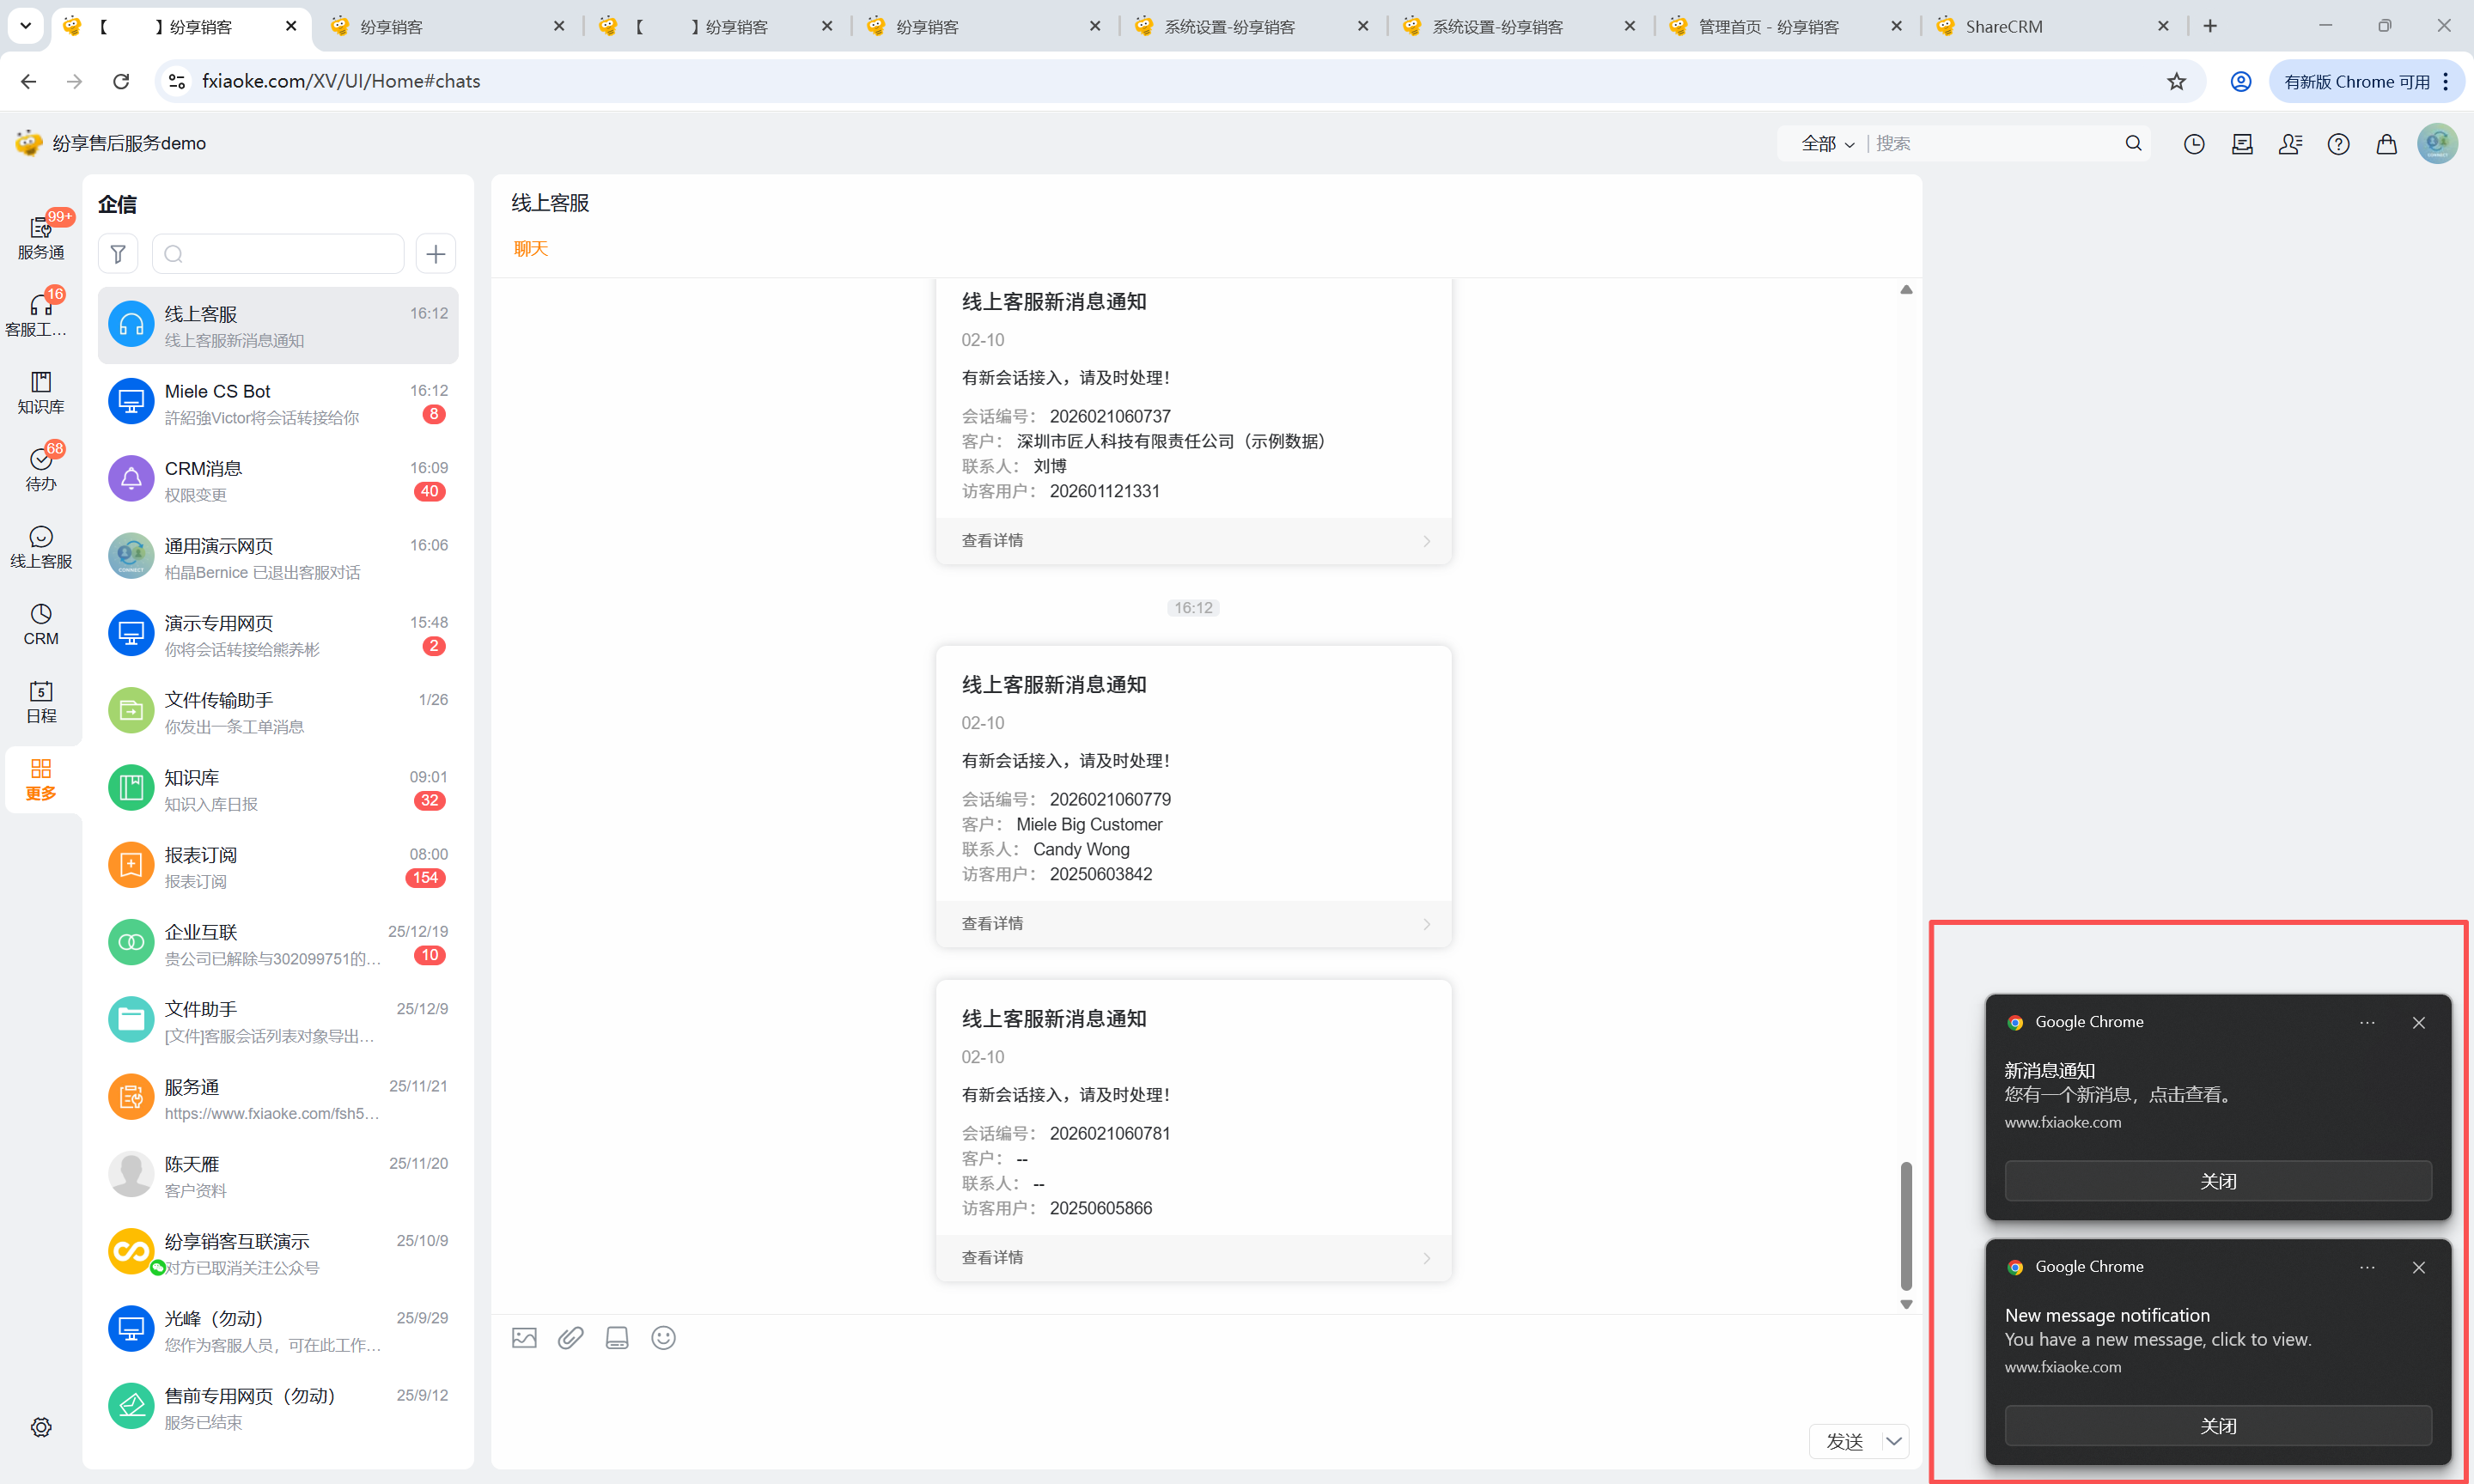Click the filter funnel icon in 企信 panel
This screenshot has height=1484, width=2474.
click(x=118, y=254)
